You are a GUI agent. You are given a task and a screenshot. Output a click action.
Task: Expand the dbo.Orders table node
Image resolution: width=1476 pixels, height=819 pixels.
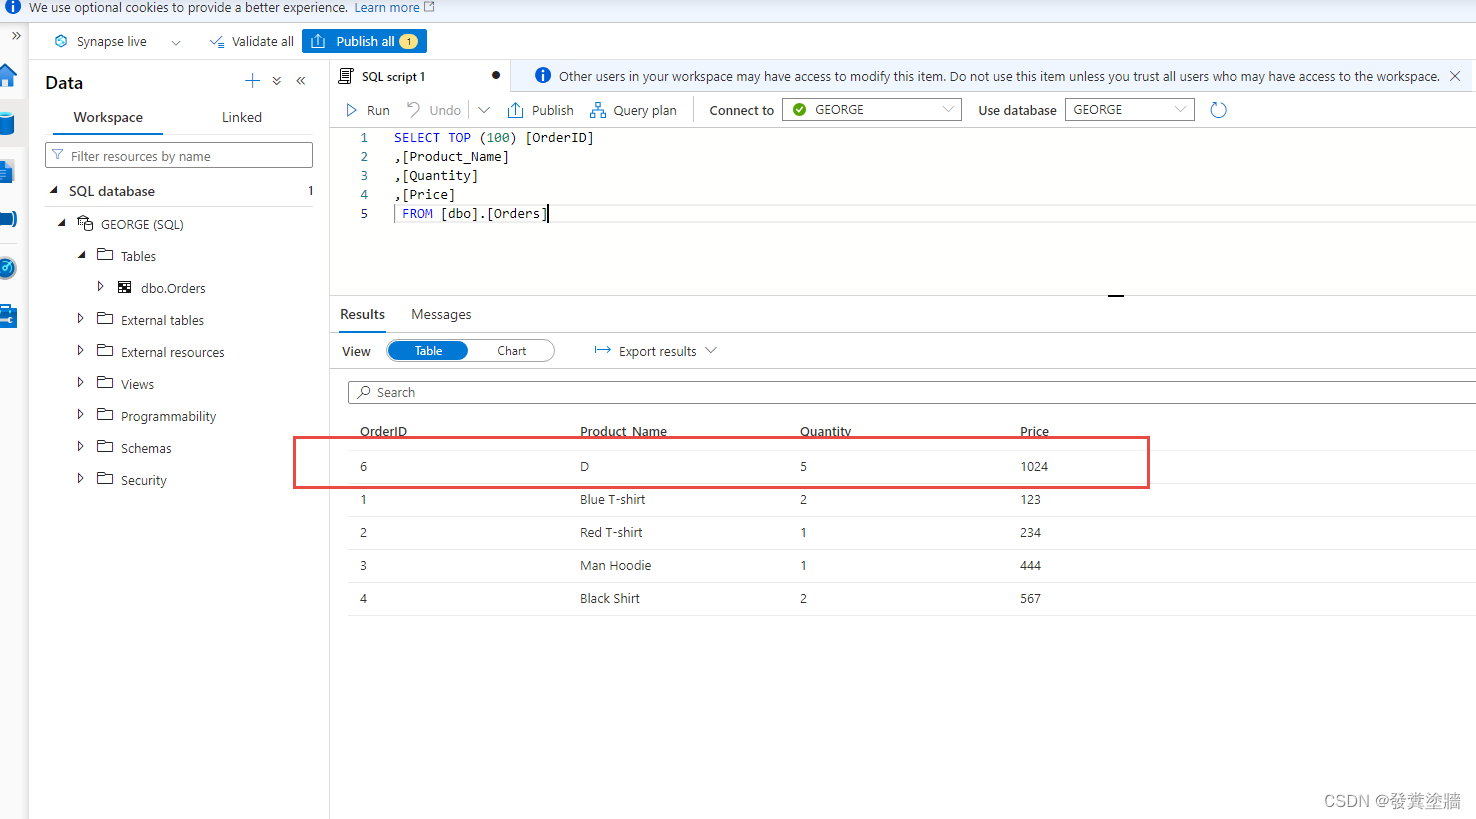click(x=100, y=287)
